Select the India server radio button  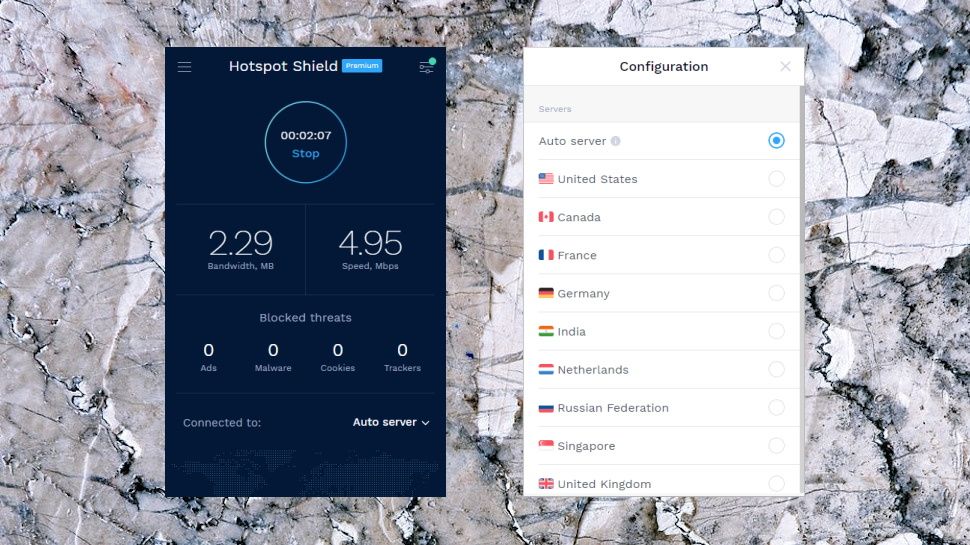coord(776,332)
